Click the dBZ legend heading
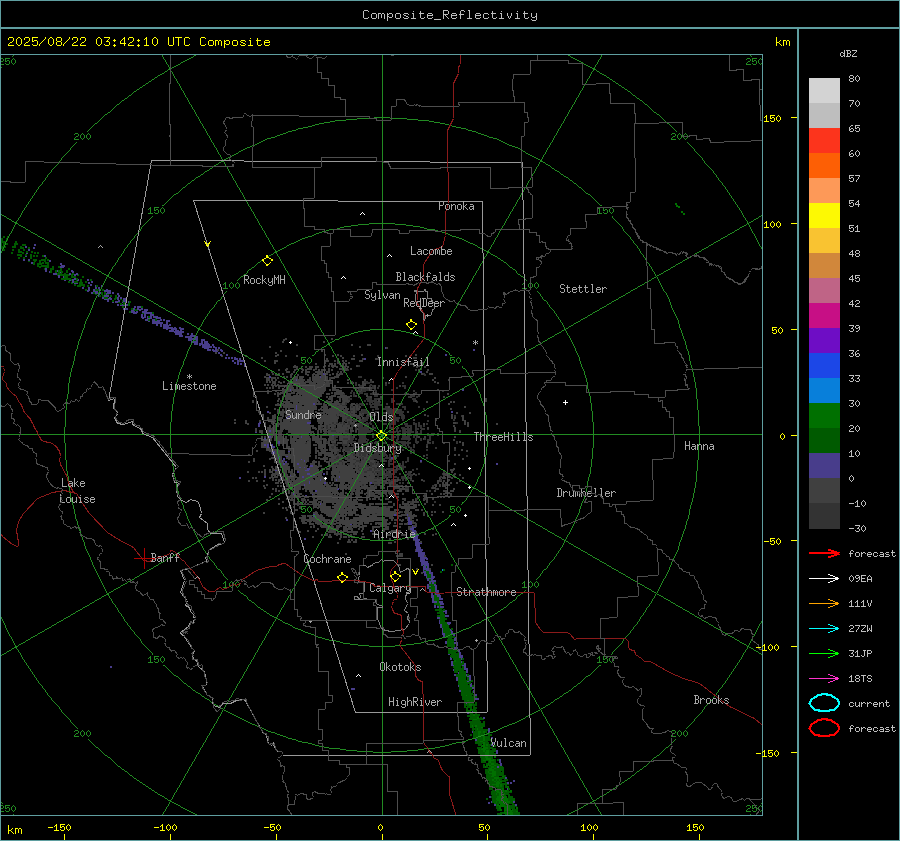 [x=848, y=53]
